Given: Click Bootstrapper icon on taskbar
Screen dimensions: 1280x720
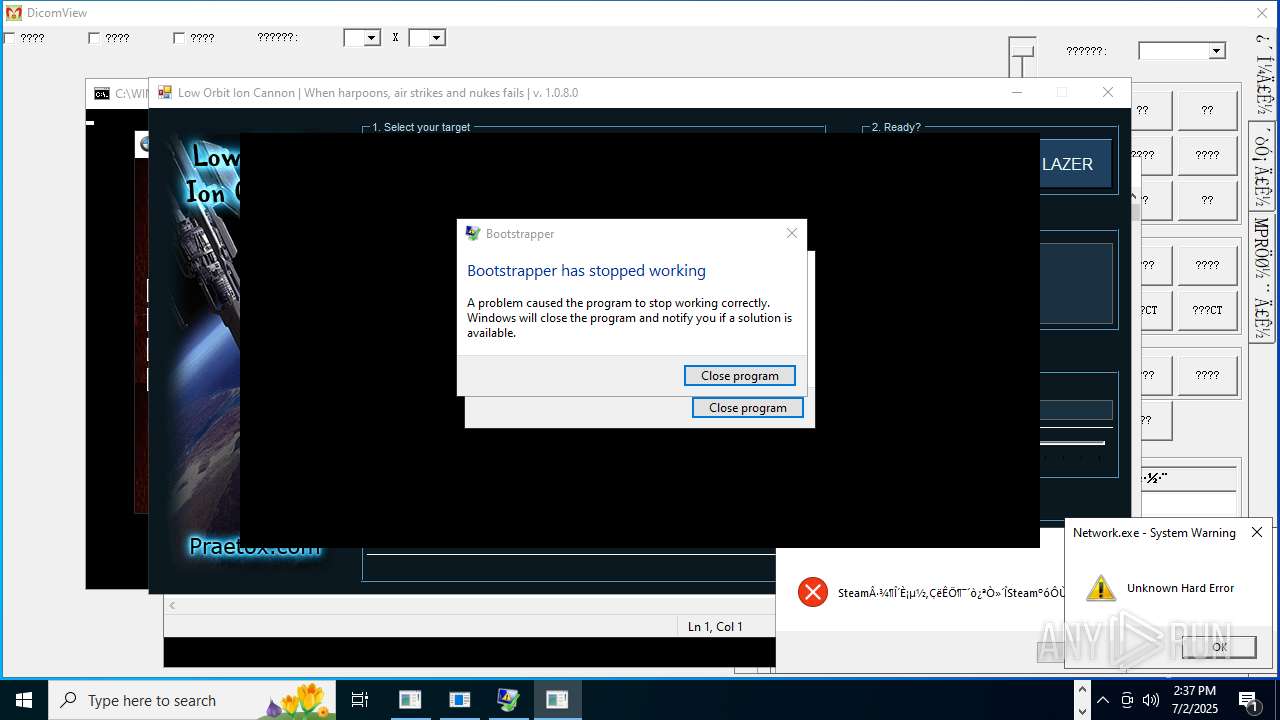Looking at the screenshot, I should click(508, 700).
